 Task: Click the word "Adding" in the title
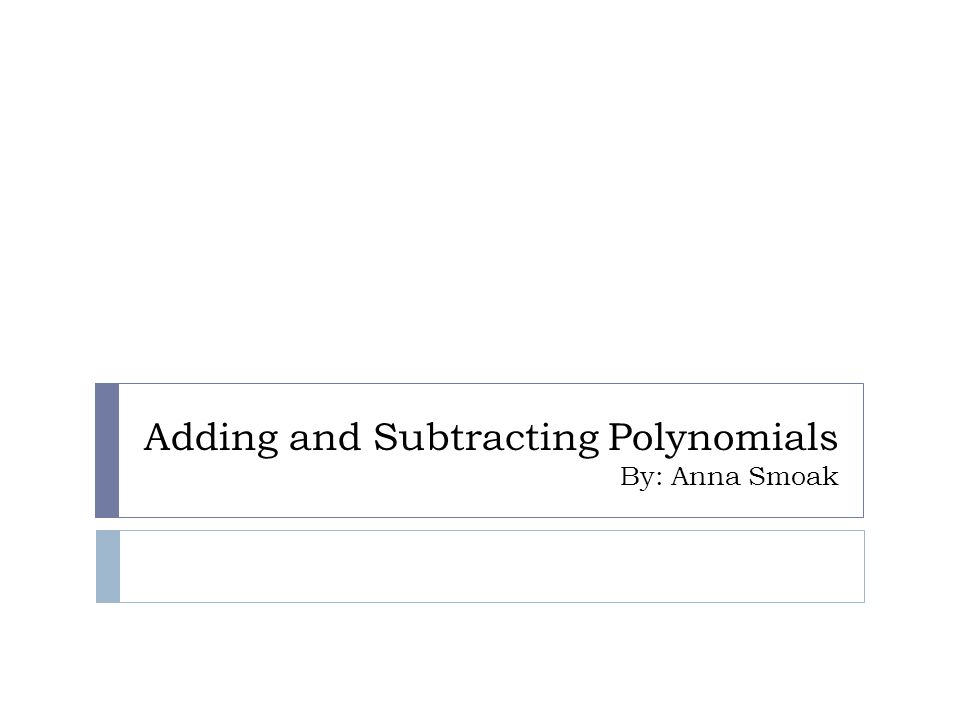pyautogui.click(x=211, y=438)
